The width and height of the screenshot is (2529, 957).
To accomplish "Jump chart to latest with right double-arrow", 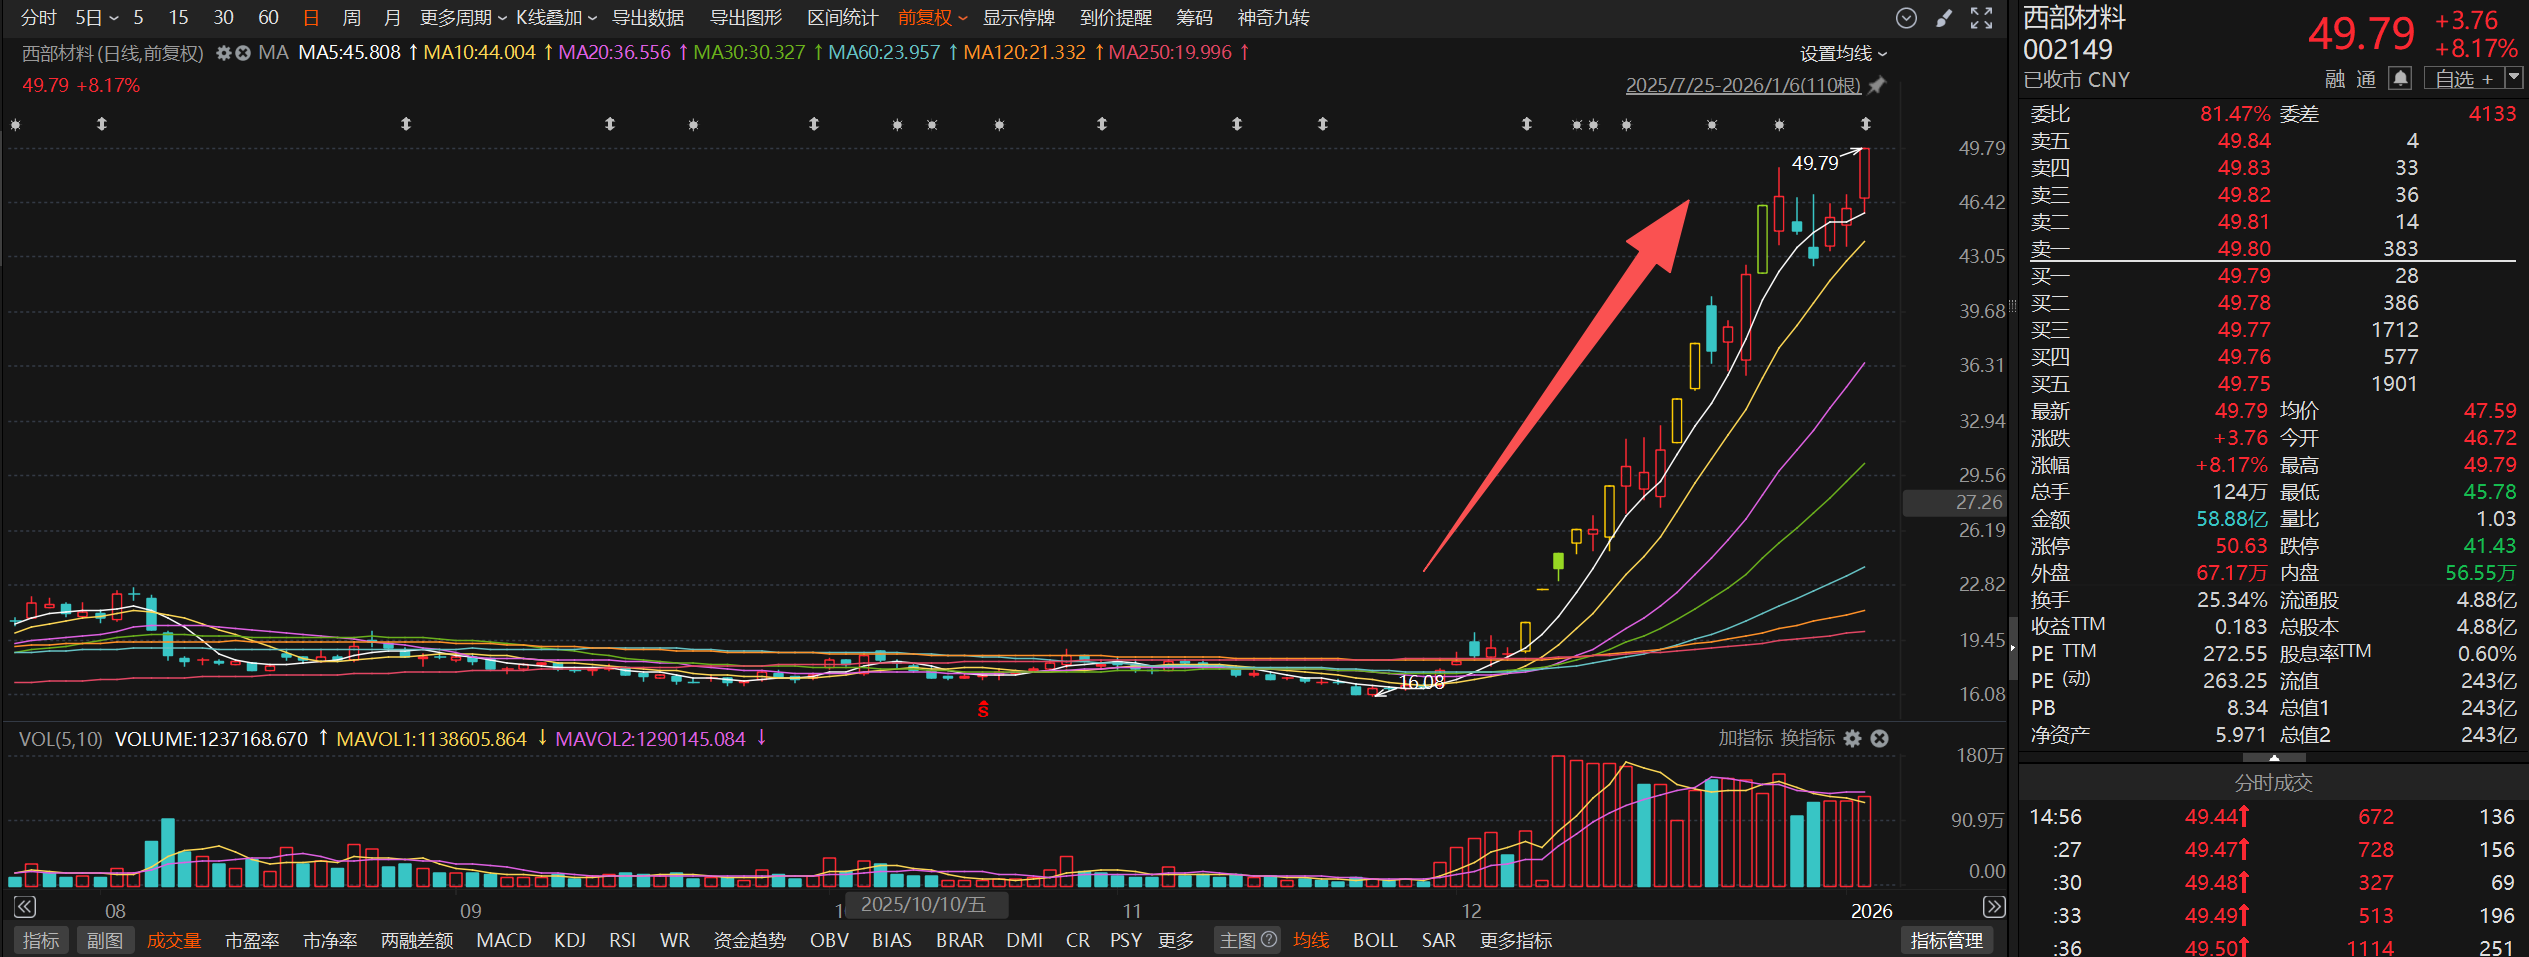I will pos(1994,907).
